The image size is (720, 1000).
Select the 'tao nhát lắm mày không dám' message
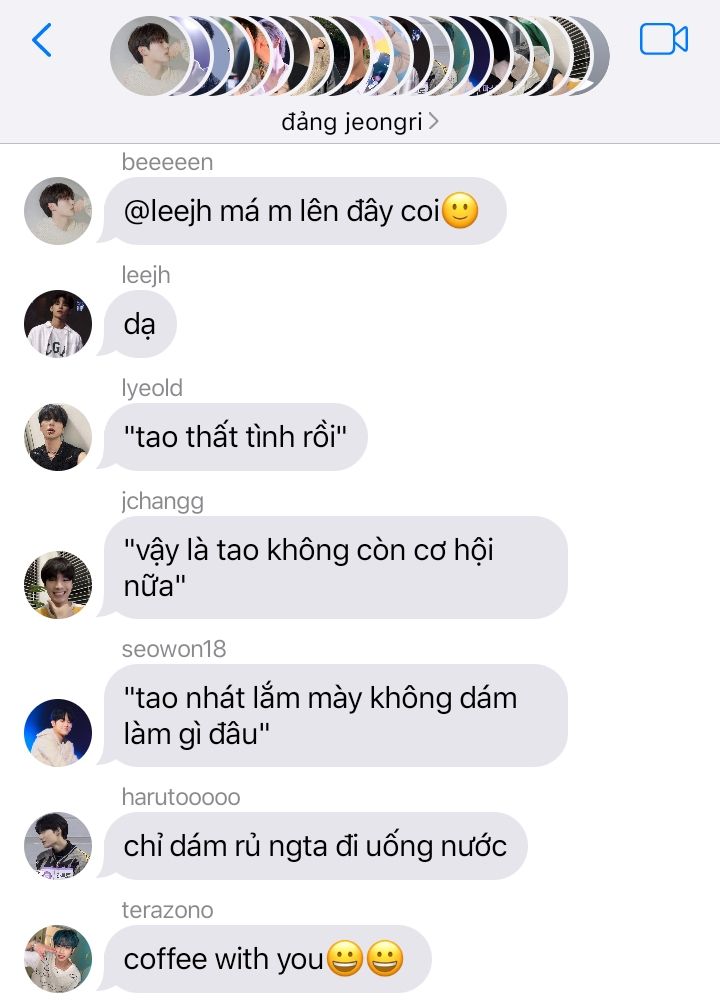pyautogui.click(x=335, y=716)
